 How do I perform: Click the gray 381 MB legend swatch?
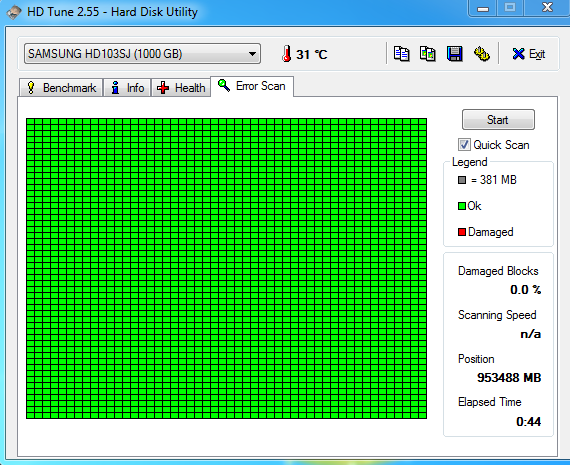(462, 180)
